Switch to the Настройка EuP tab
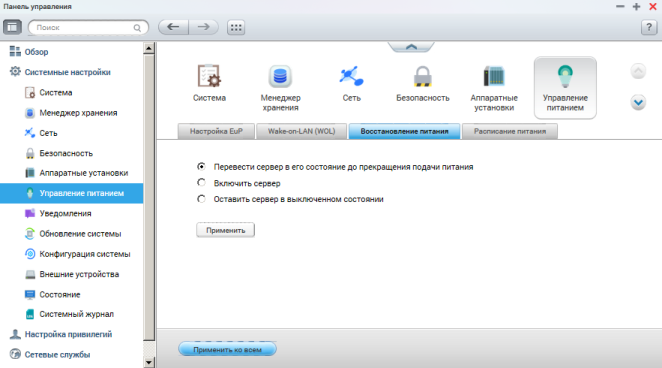The image size is (662, 368). [216, 131]
